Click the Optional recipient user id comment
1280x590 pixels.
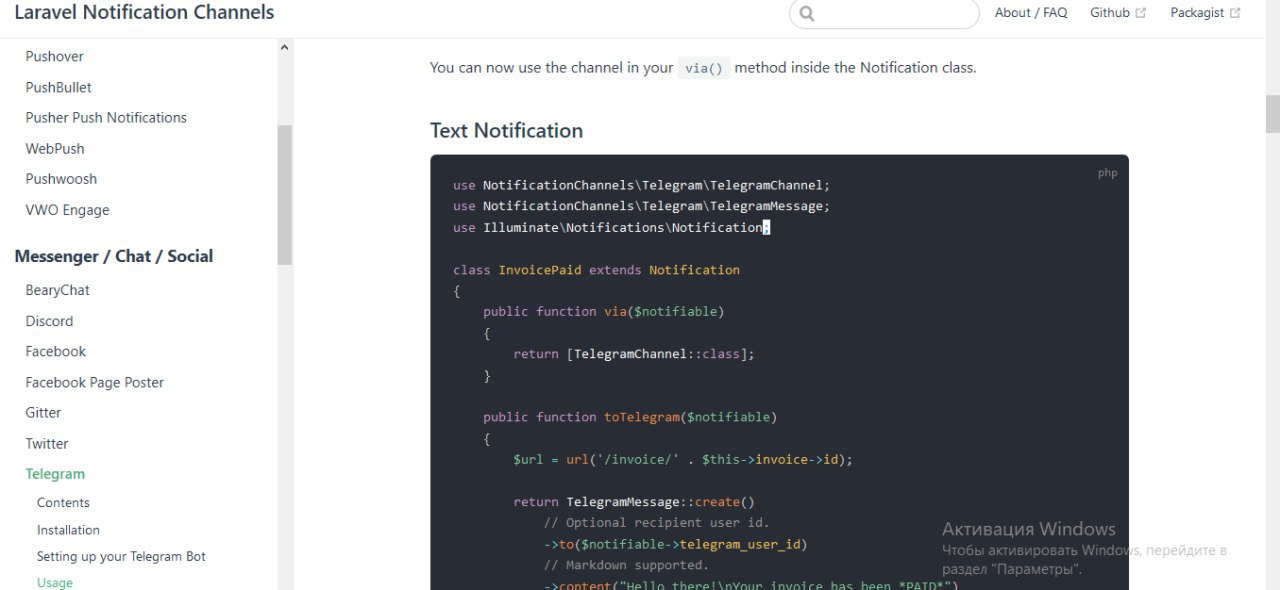(657, 523)
